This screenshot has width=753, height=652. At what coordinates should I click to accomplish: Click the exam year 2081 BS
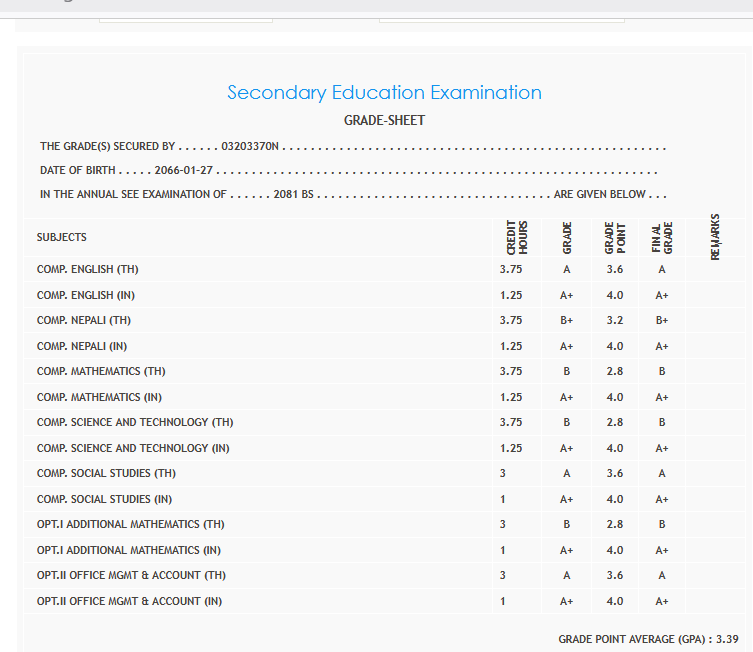294,194
